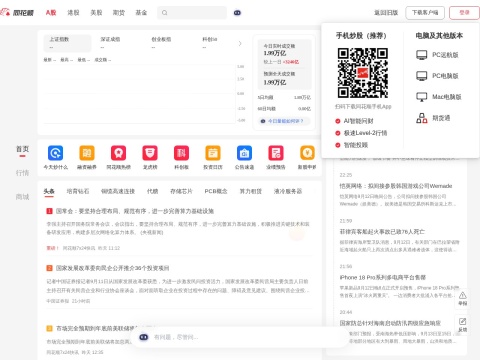The image size is (480, 360).
Task: Go to 行情 in left sidebar
Action: (x=22, y=173)
